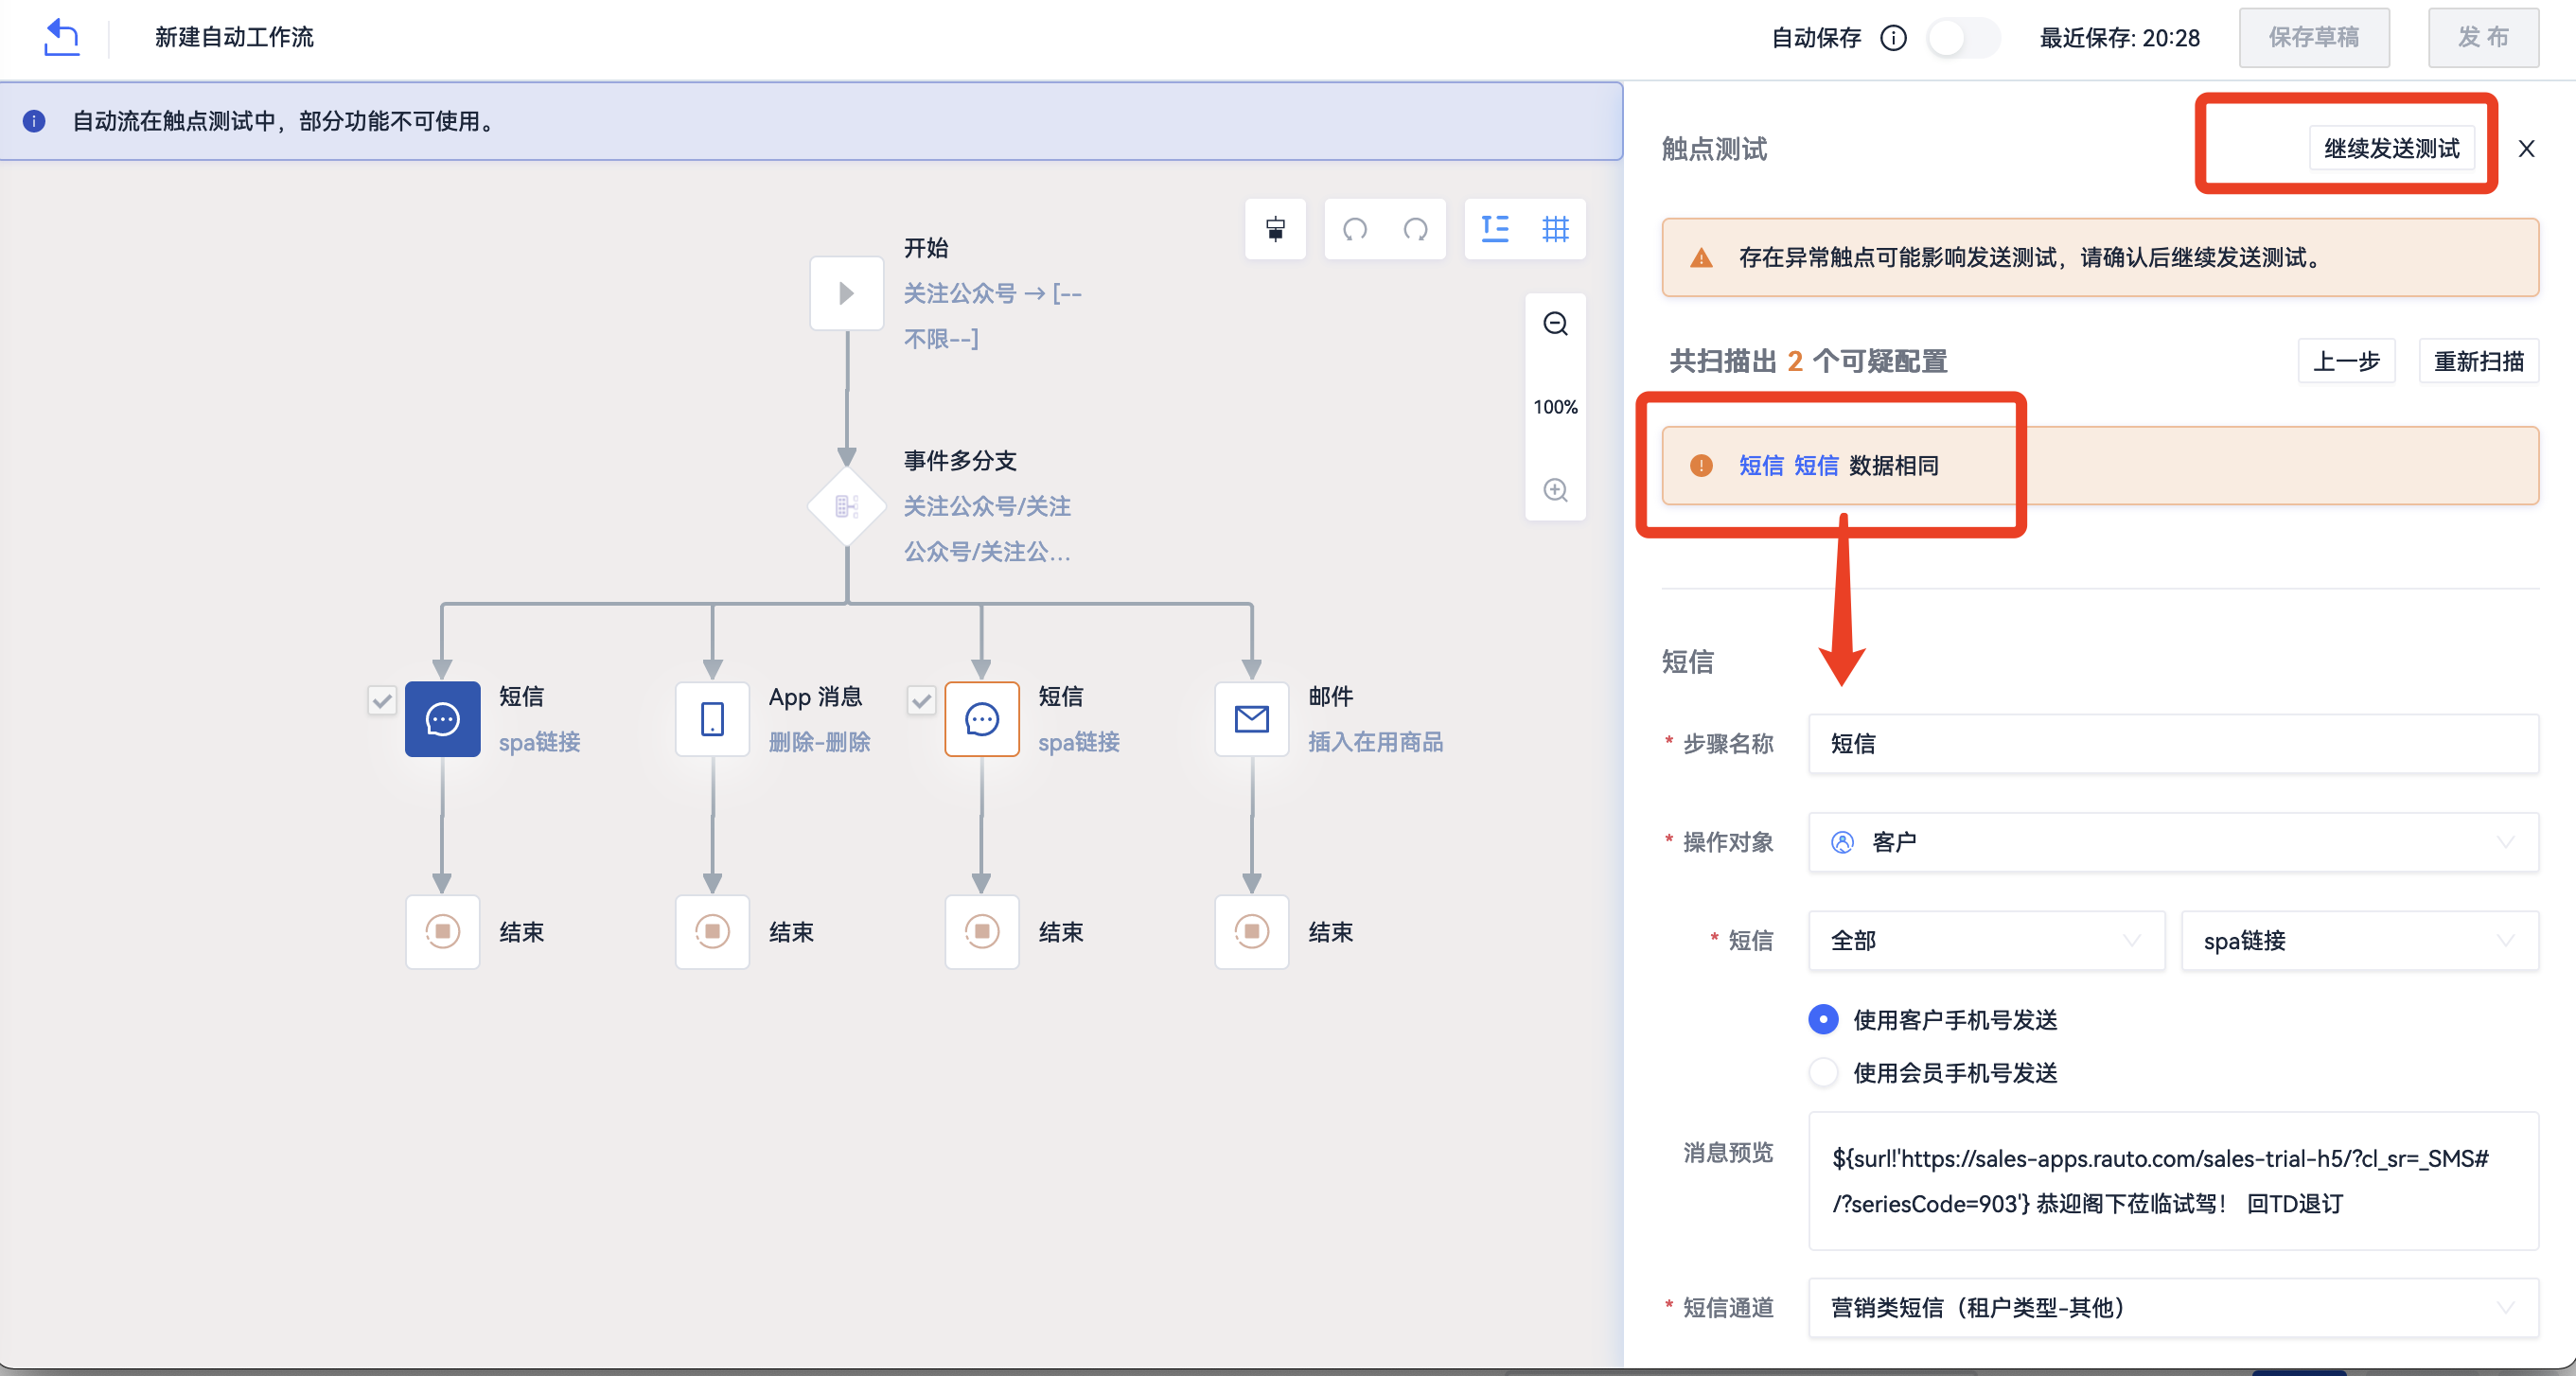The width and height of the screenshot is (2576, 1376).
Task: Select 结束 node under 邮件
Action: coord(1251,932)
